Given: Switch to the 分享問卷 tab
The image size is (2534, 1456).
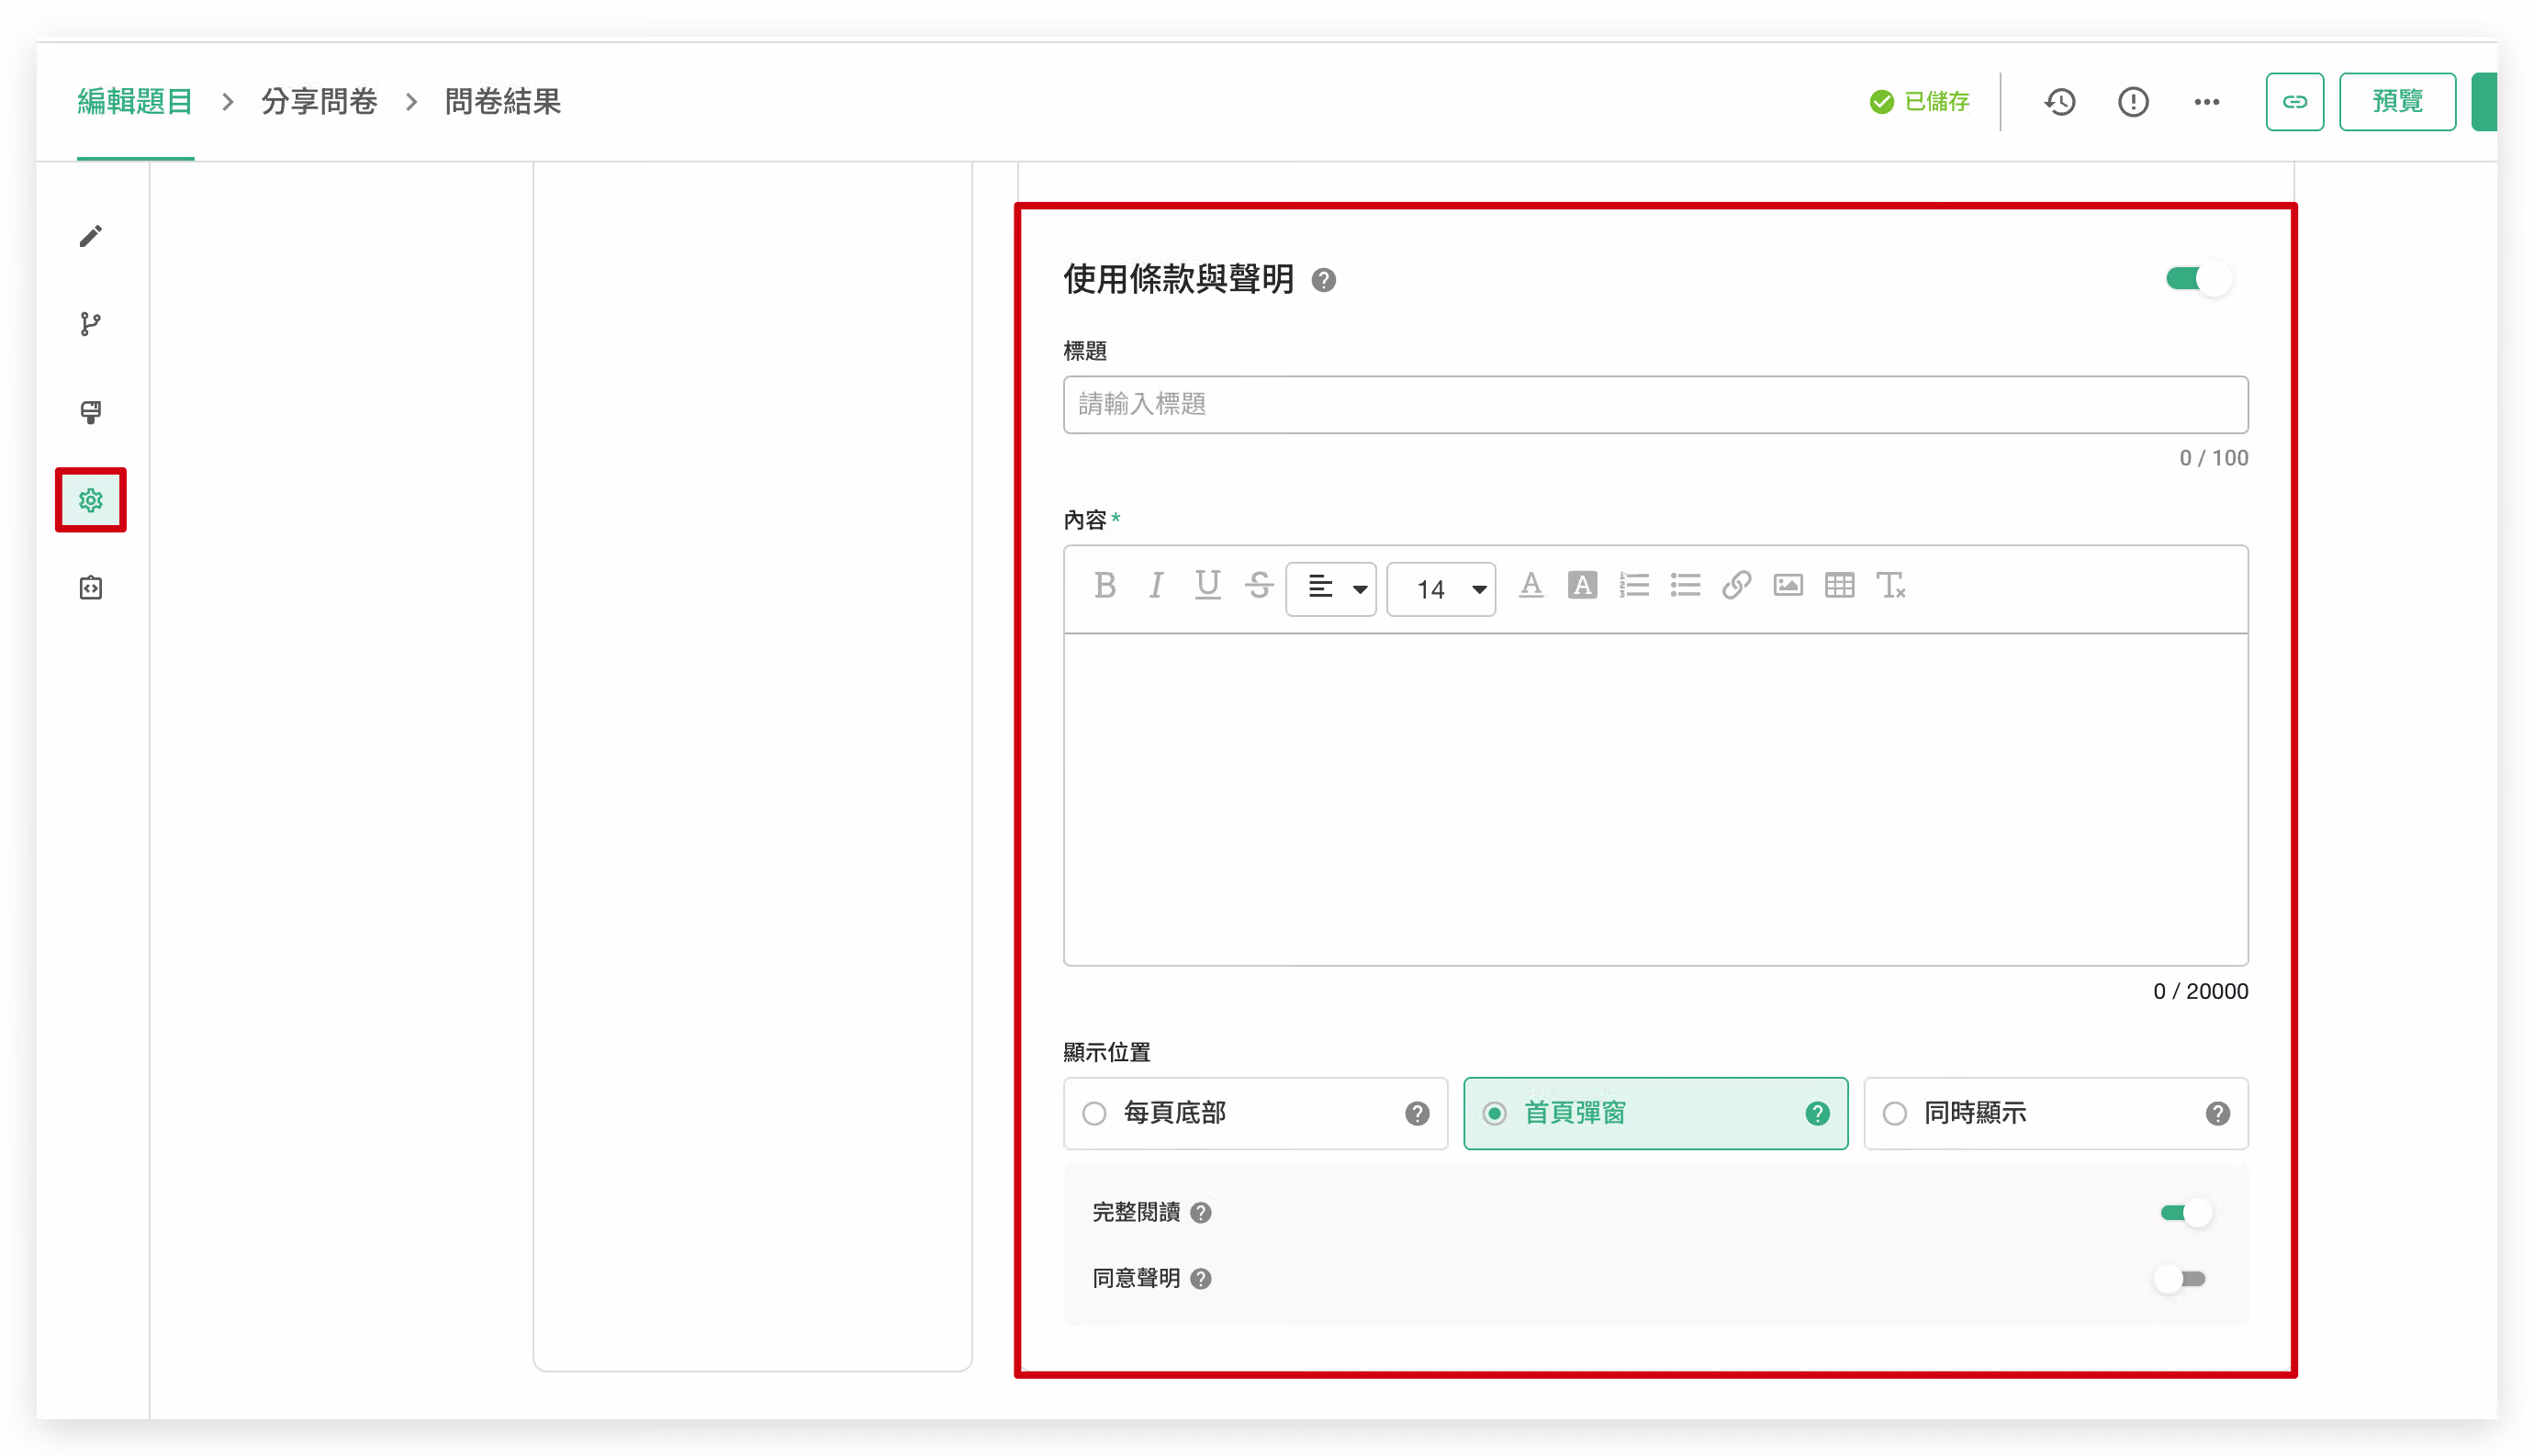Looking at the screenshot, I should pyautogui.click(x=319, y=102).
